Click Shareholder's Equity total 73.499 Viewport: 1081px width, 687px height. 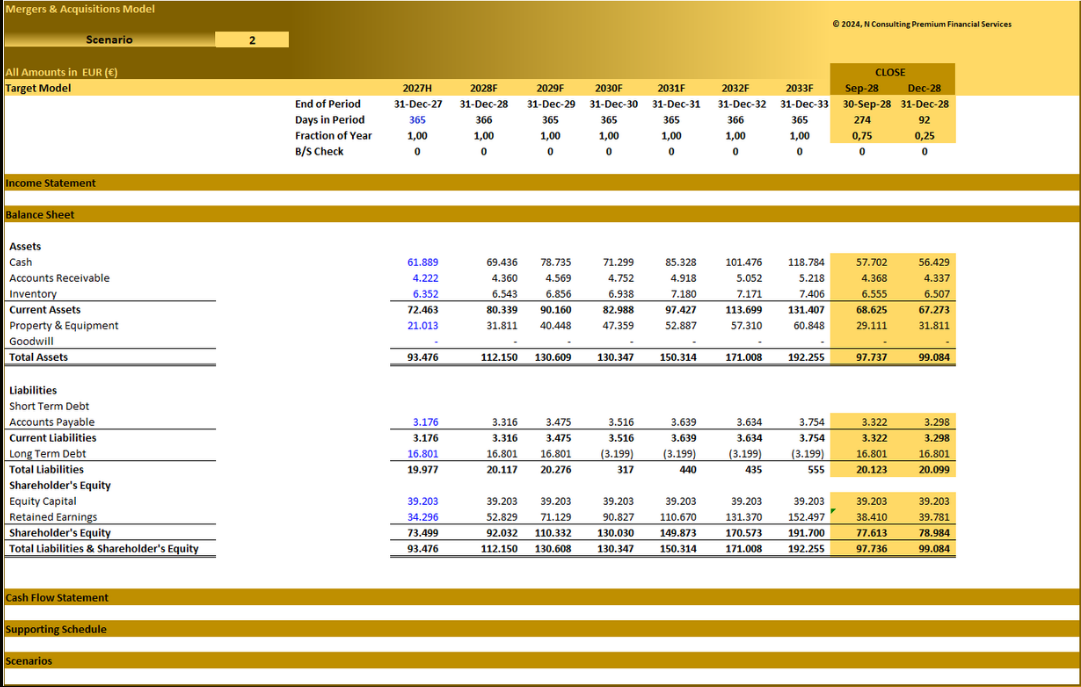tap(423, 533)
